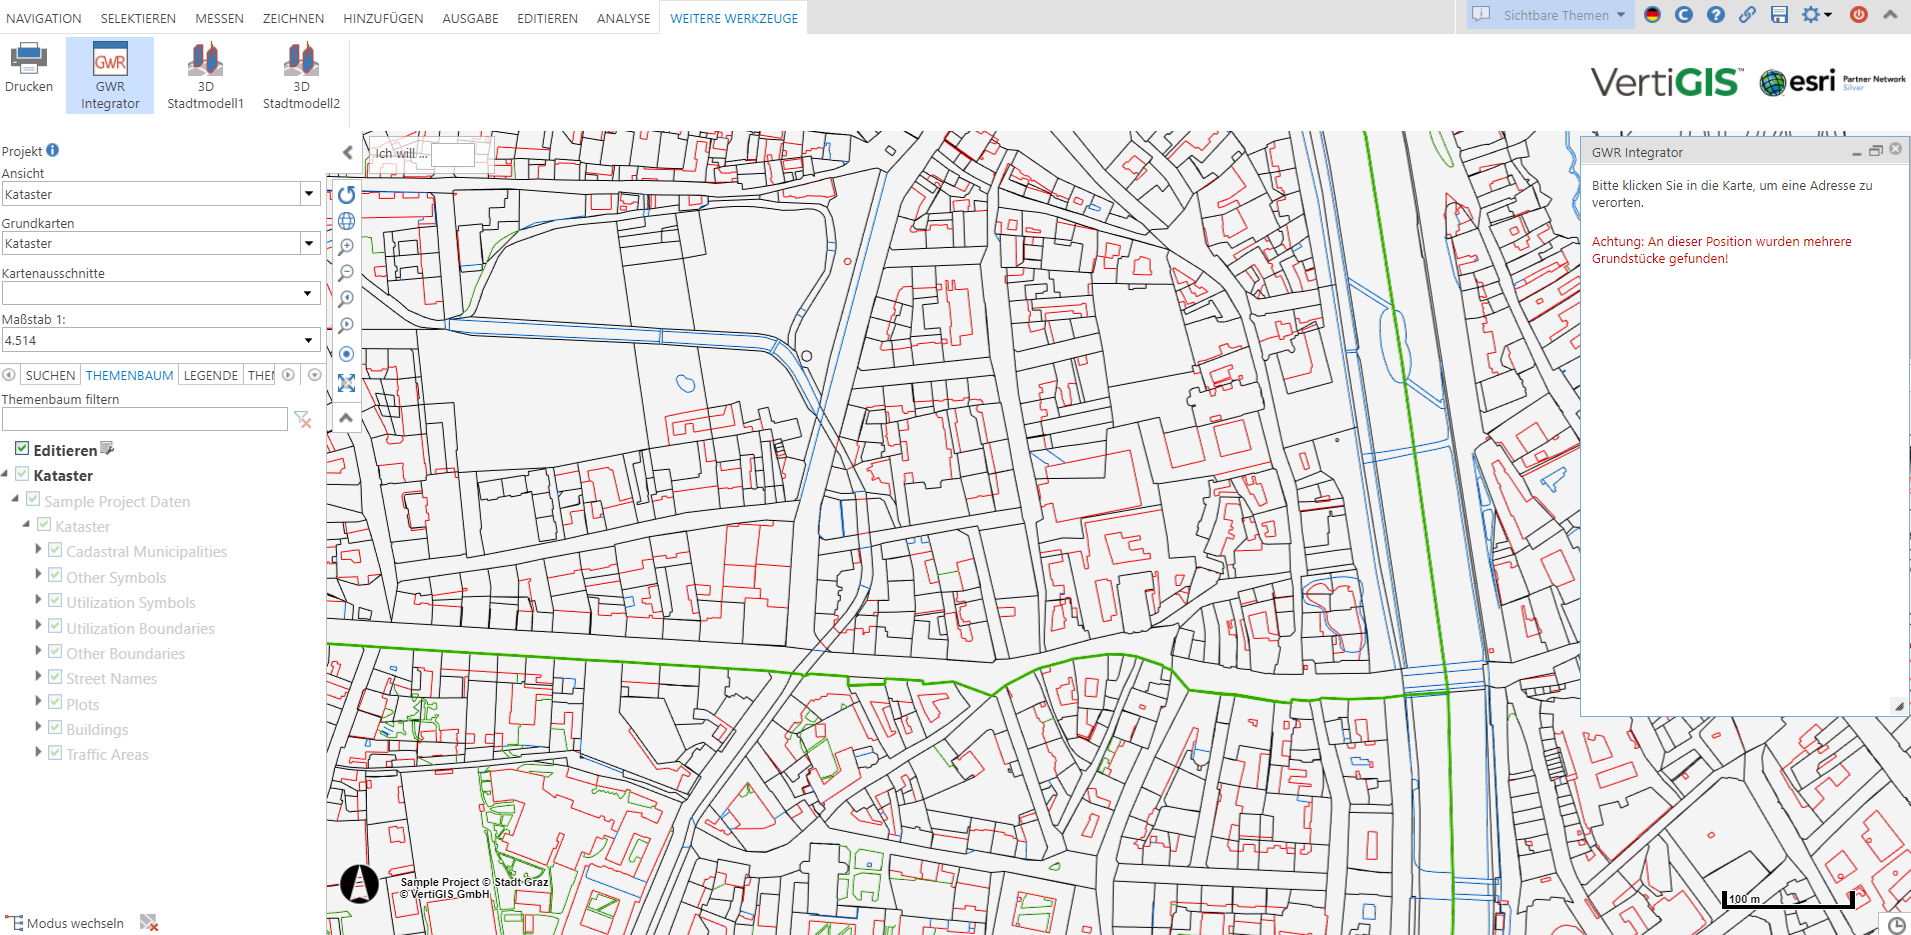Click the floppy disk save icon

pos(1779,15)
